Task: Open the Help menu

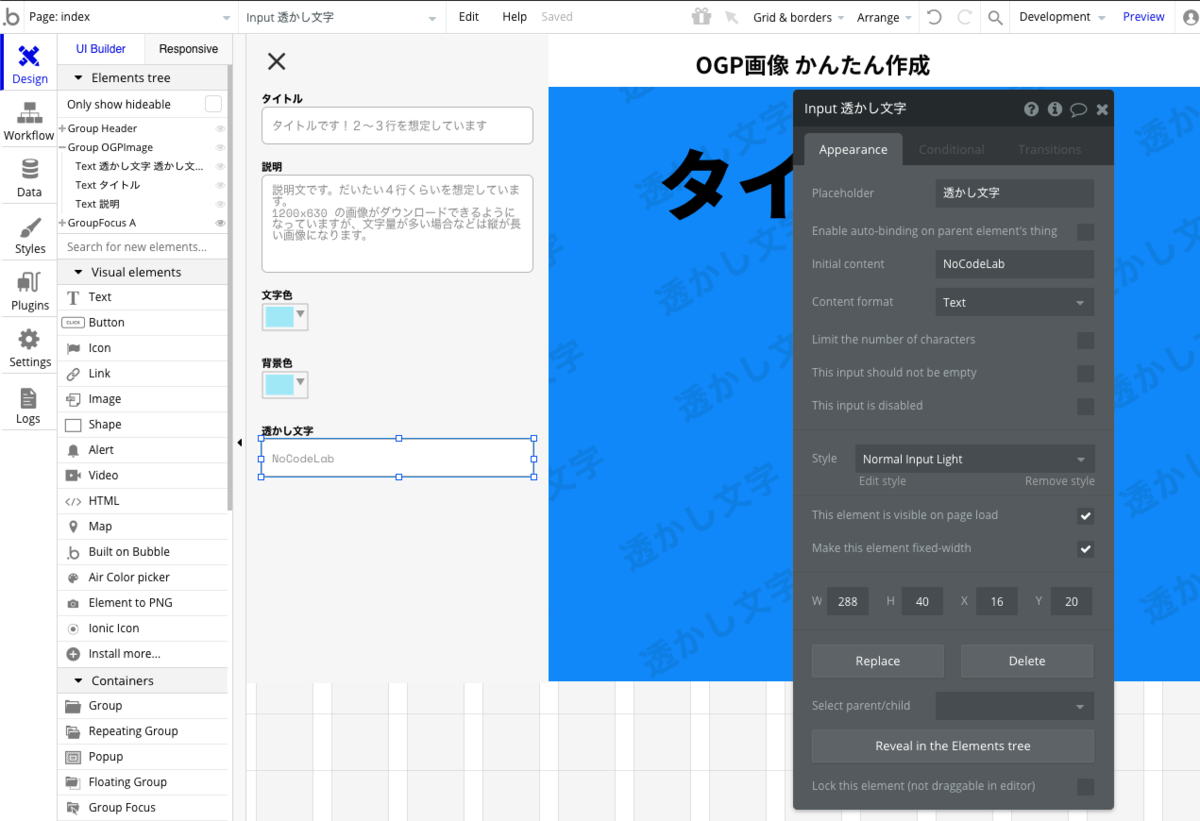Action: (514, 17)
